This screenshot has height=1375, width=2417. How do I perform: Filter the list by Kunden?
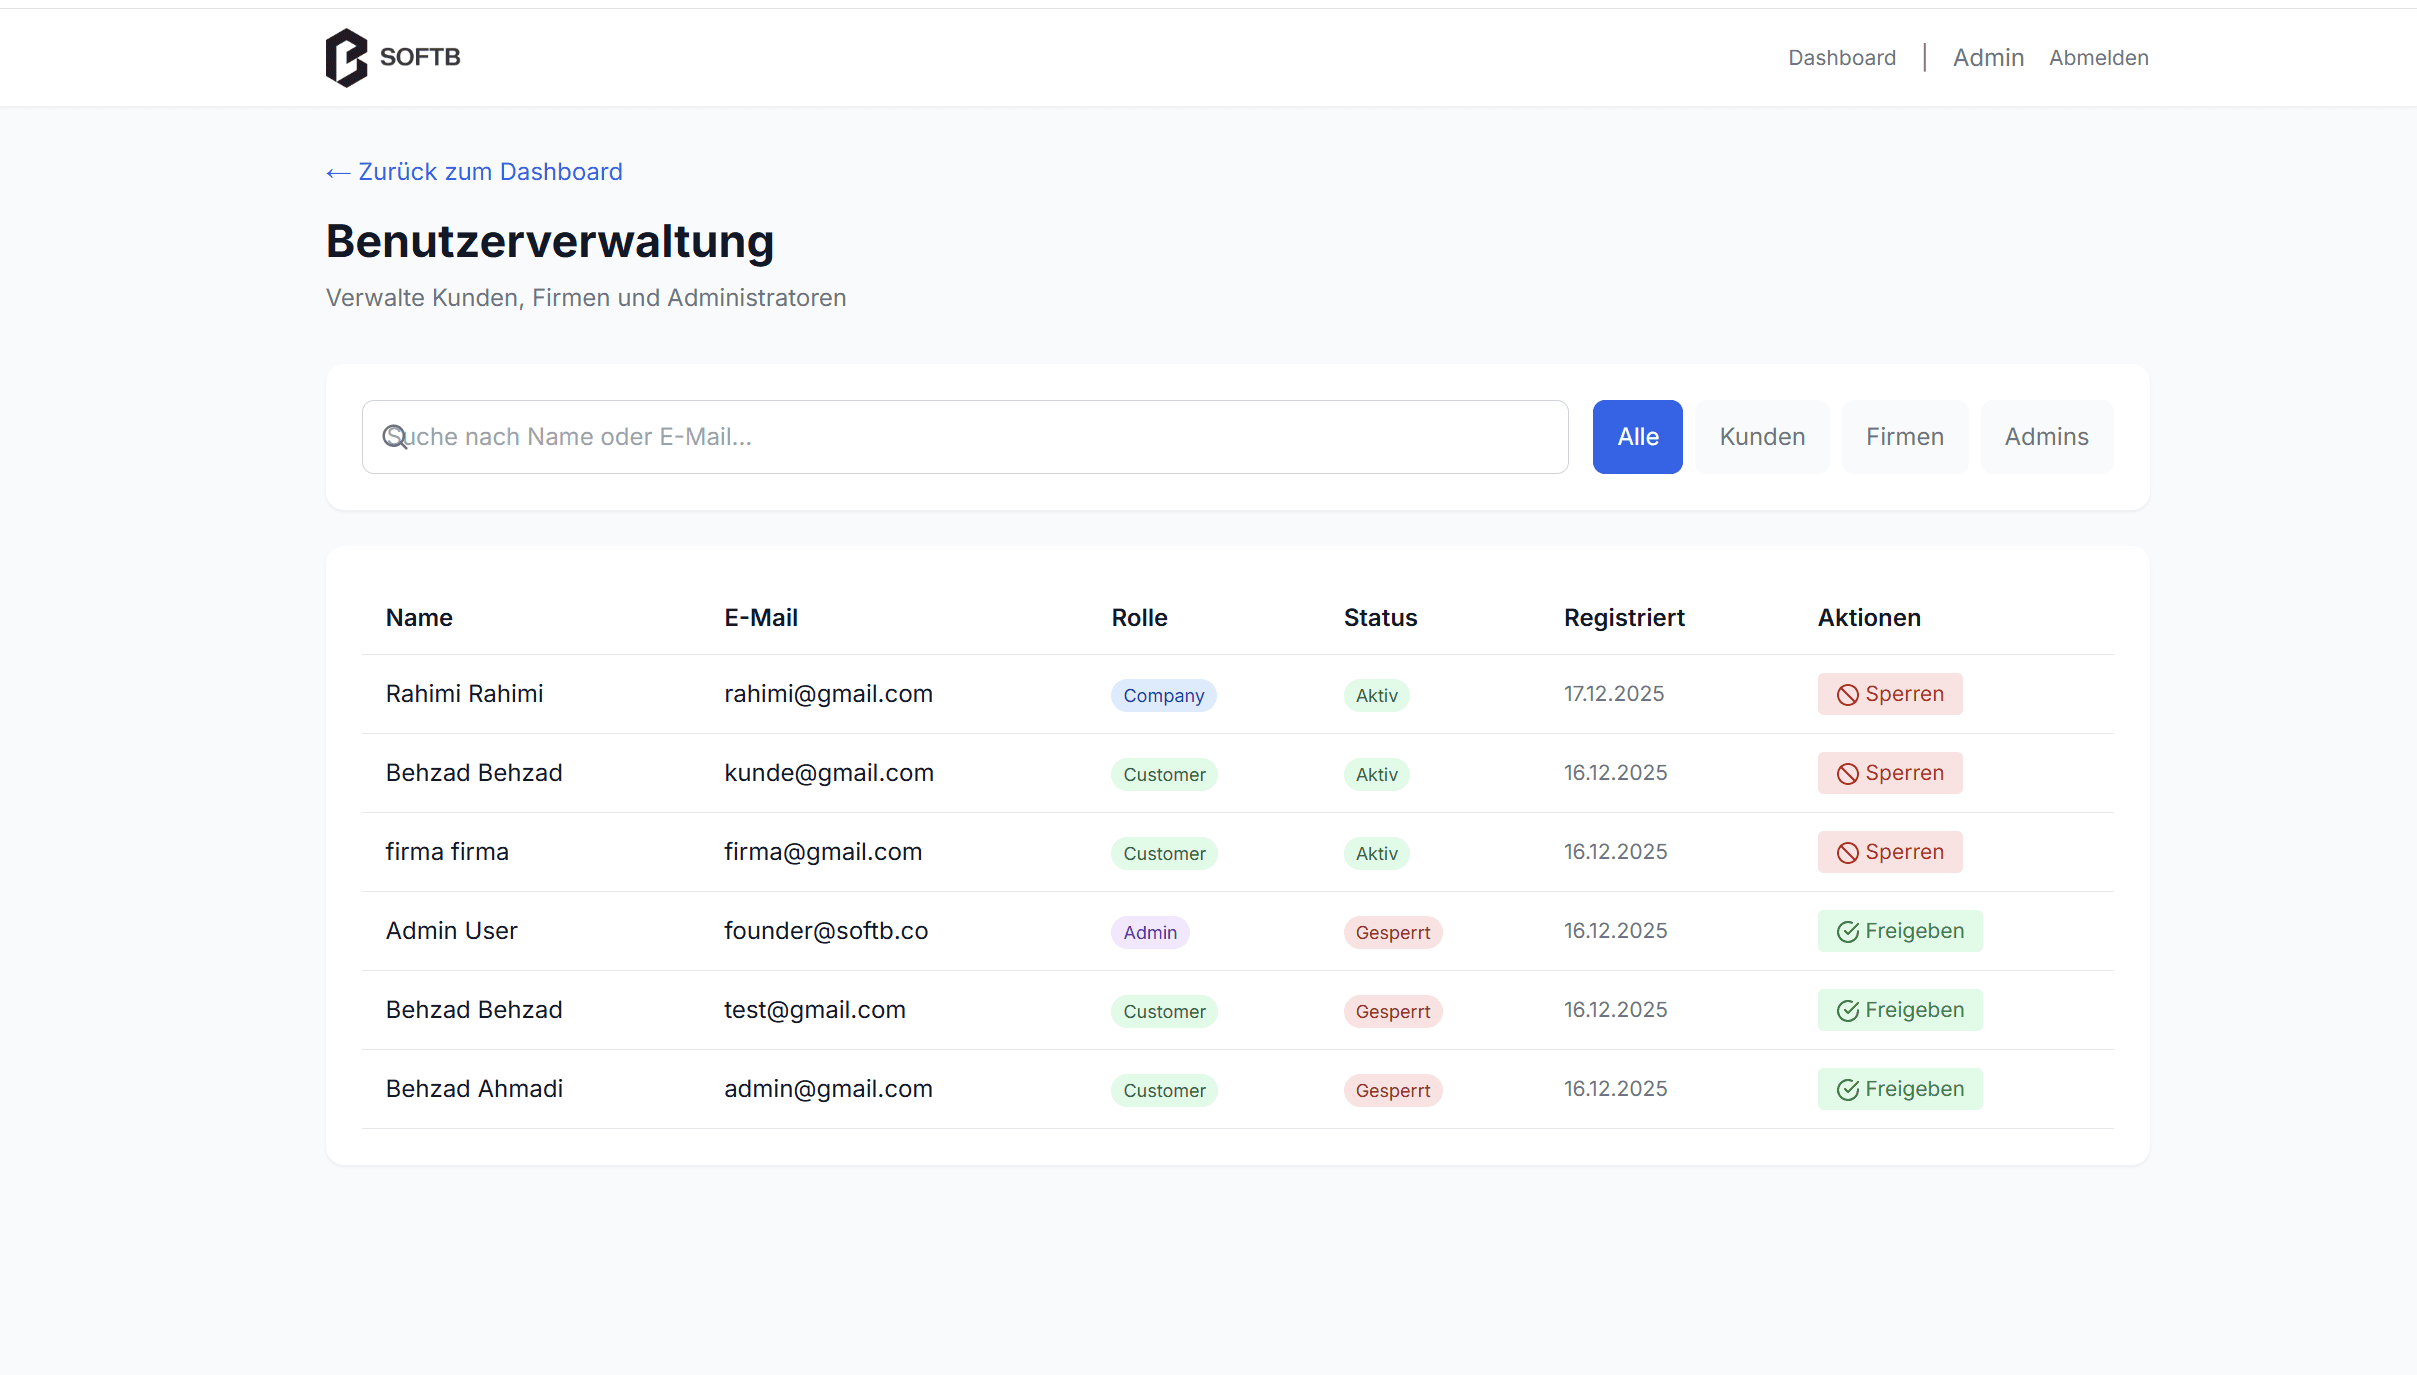pyautogui.click(x=1761, y=437)
